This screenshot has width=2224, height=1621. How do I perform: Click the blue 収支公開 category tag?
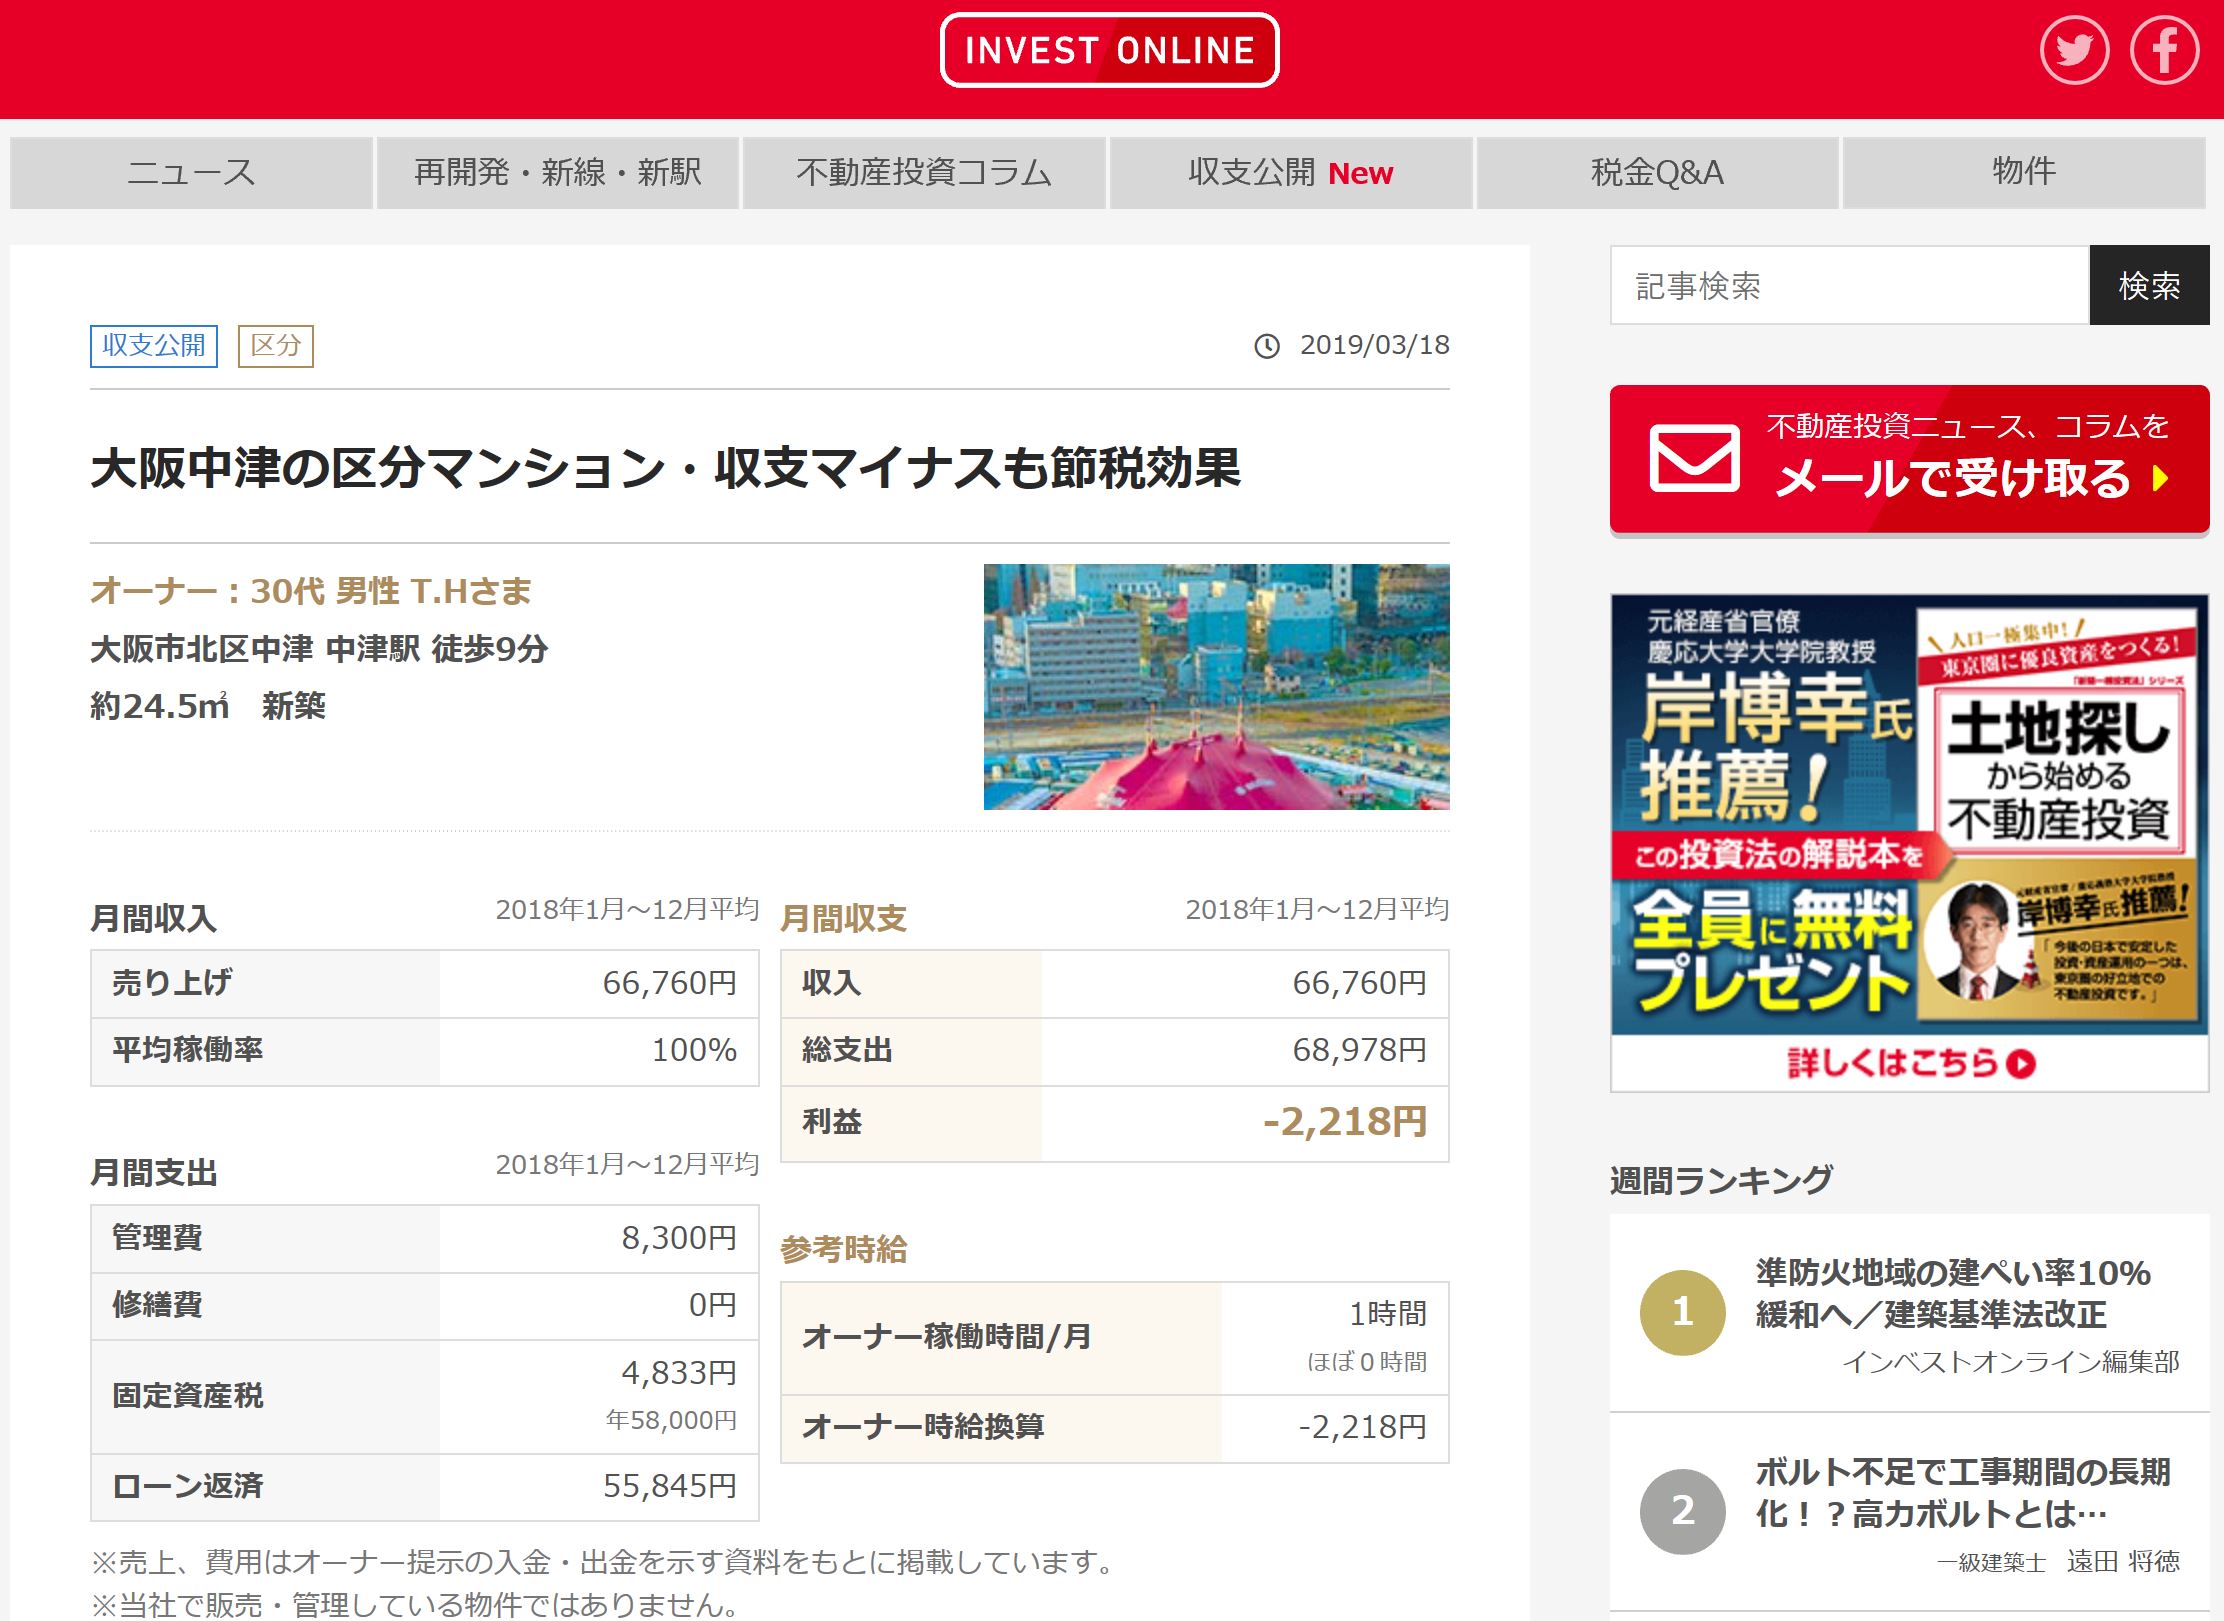(154, 346)
